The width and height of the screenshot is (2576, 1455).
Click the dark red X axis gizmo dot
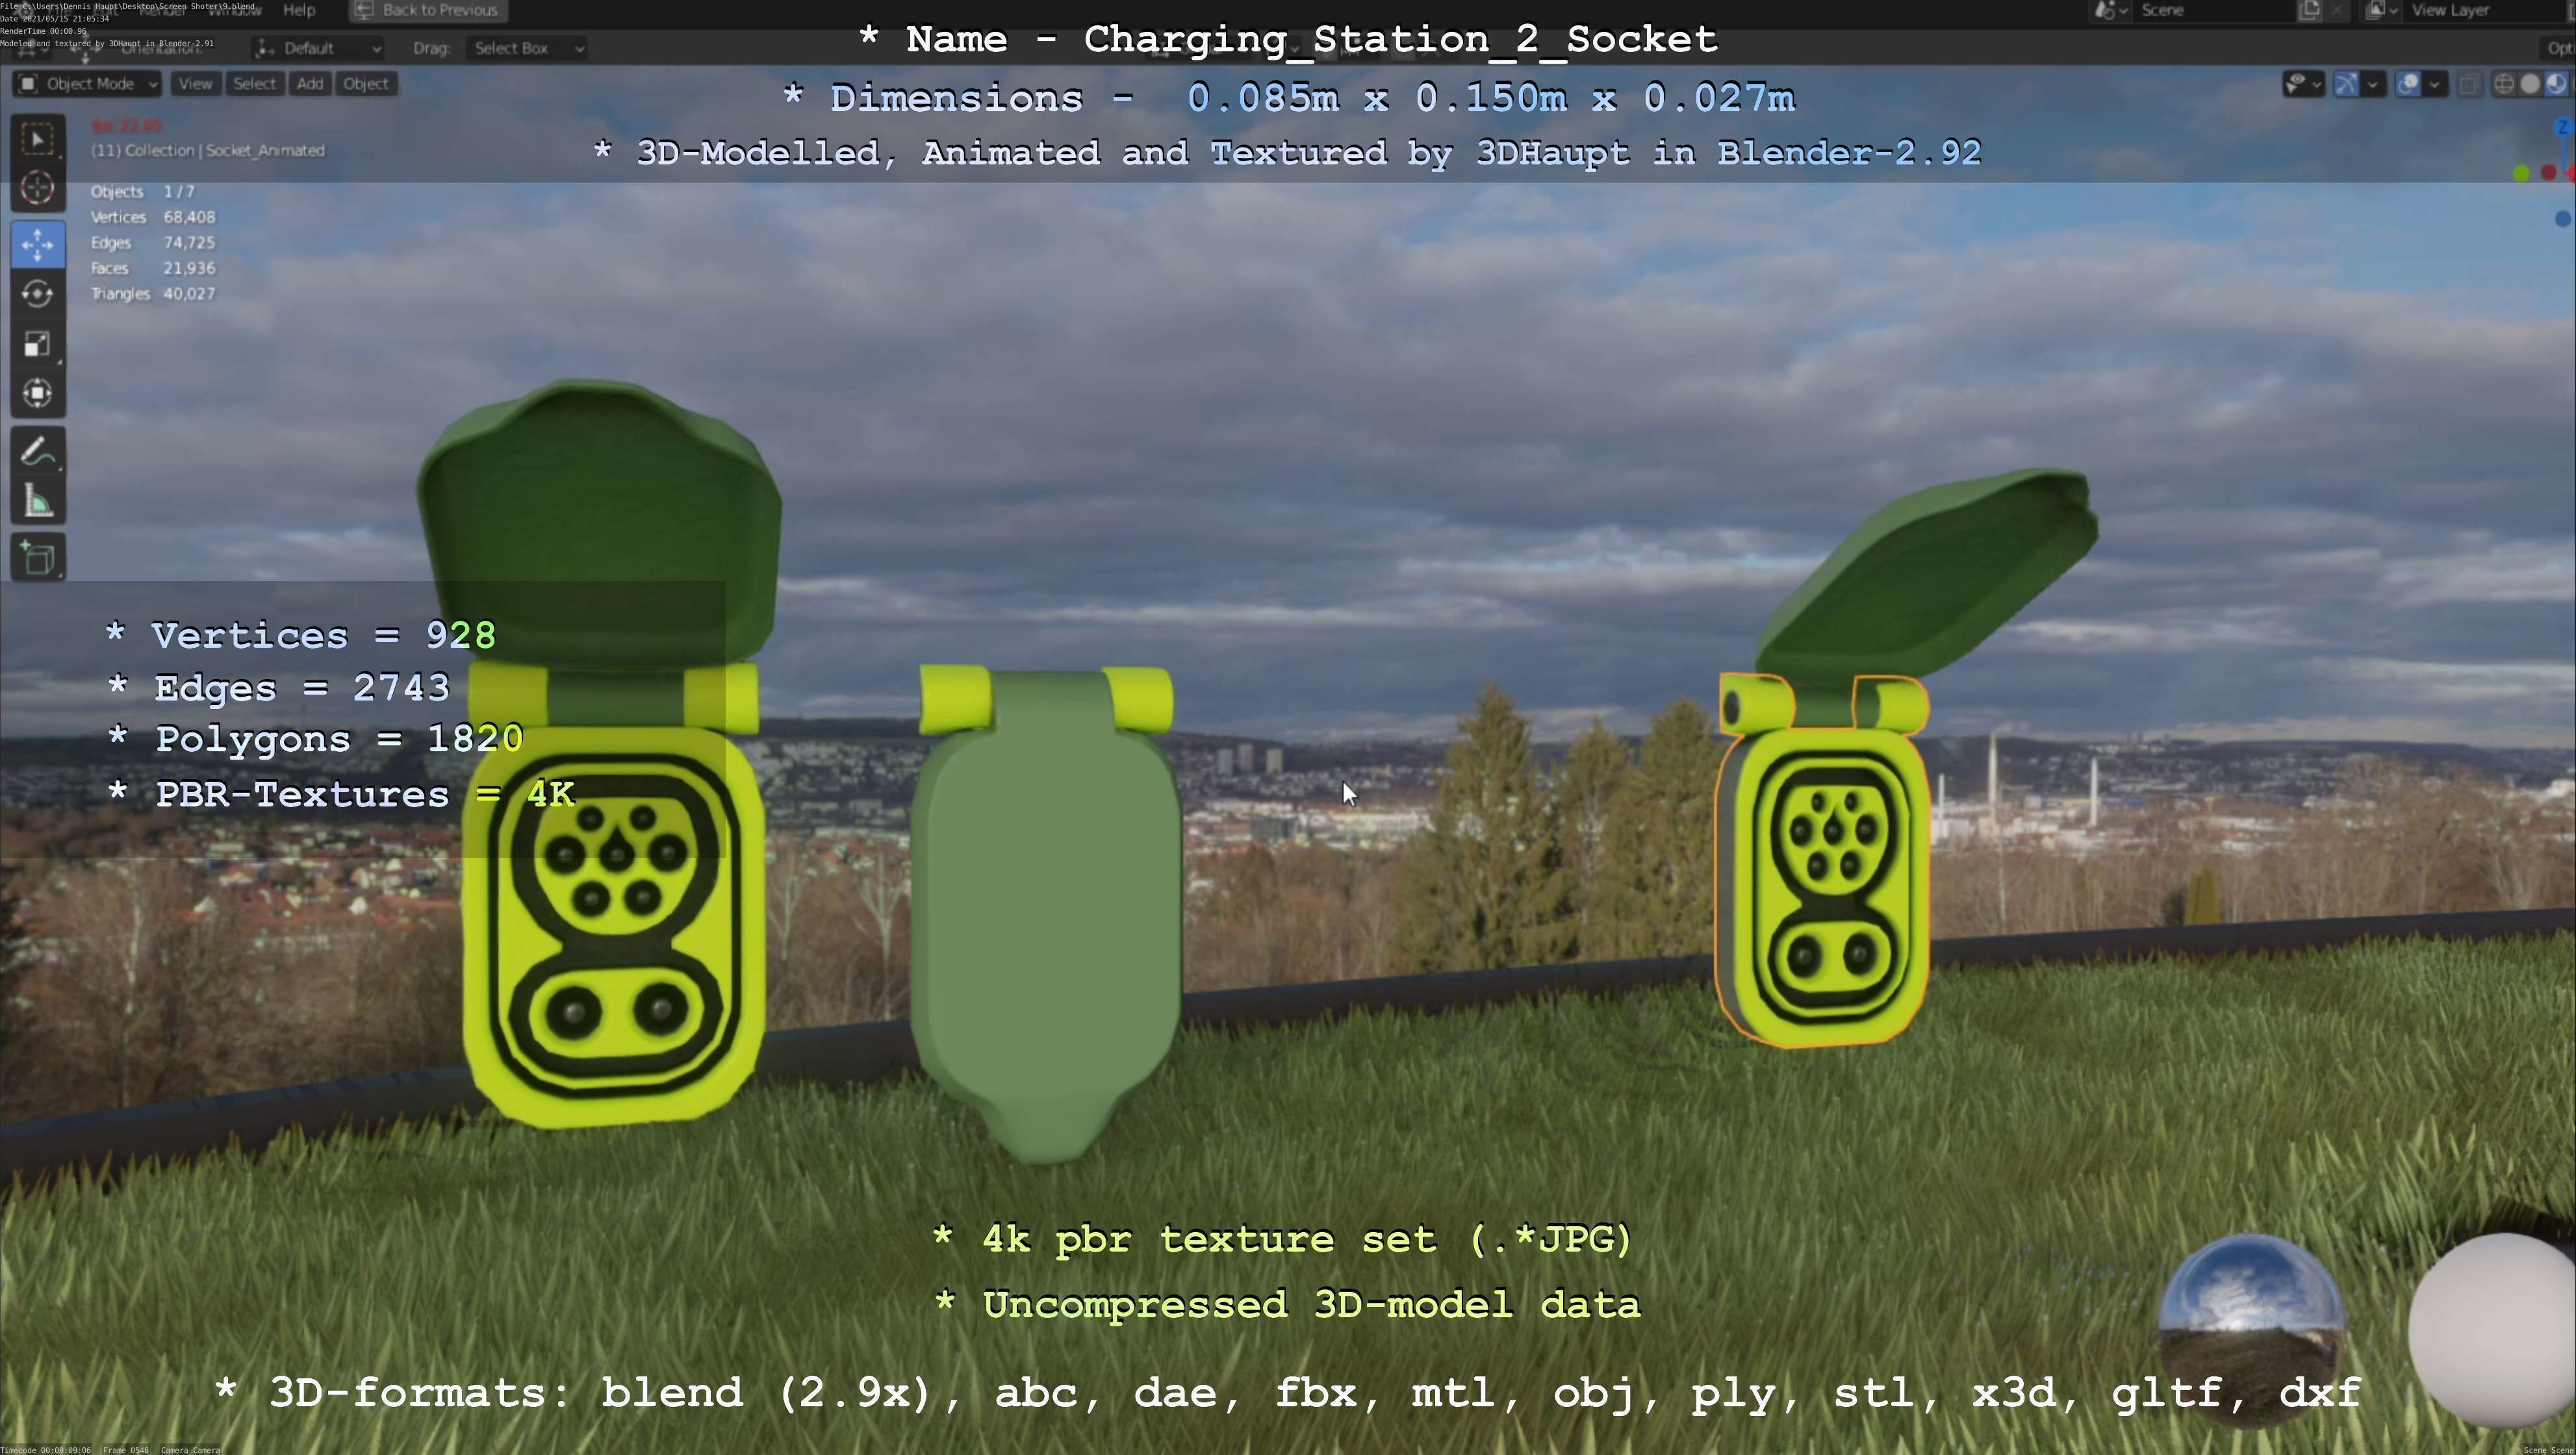[x=2549, y=173]
